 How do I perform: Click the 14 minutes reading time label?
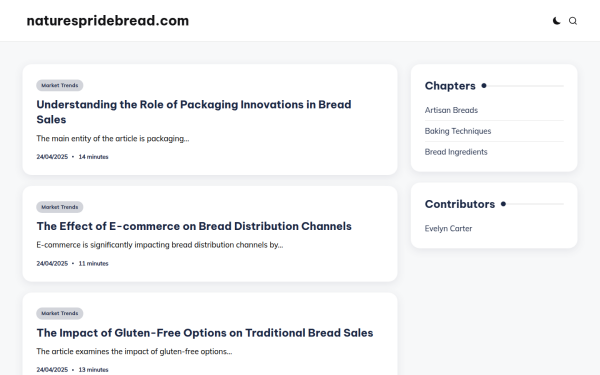93,157
